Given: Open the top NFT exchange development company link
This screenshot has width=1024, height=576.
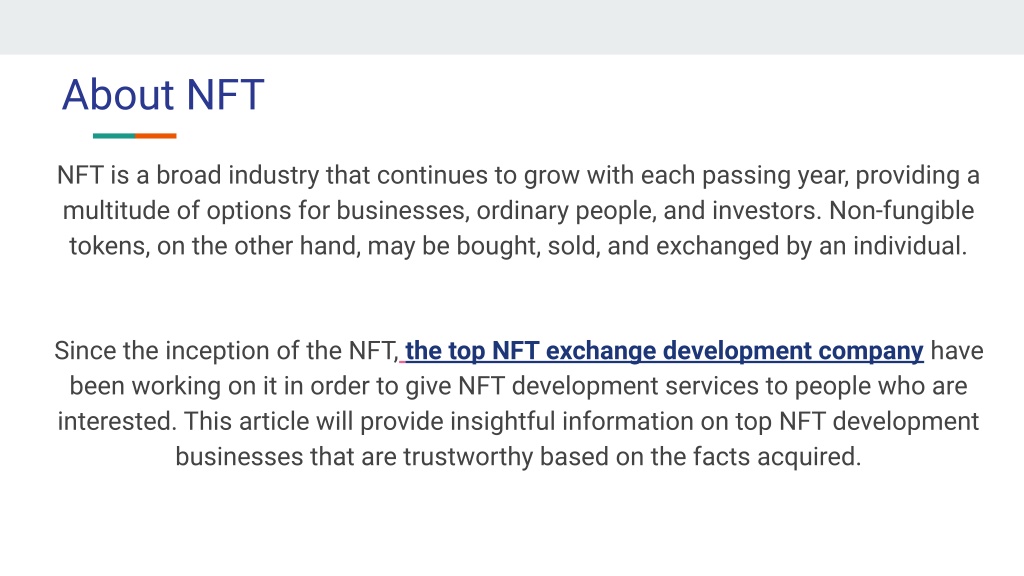Looking at the screenshot, I should [664, 351].
